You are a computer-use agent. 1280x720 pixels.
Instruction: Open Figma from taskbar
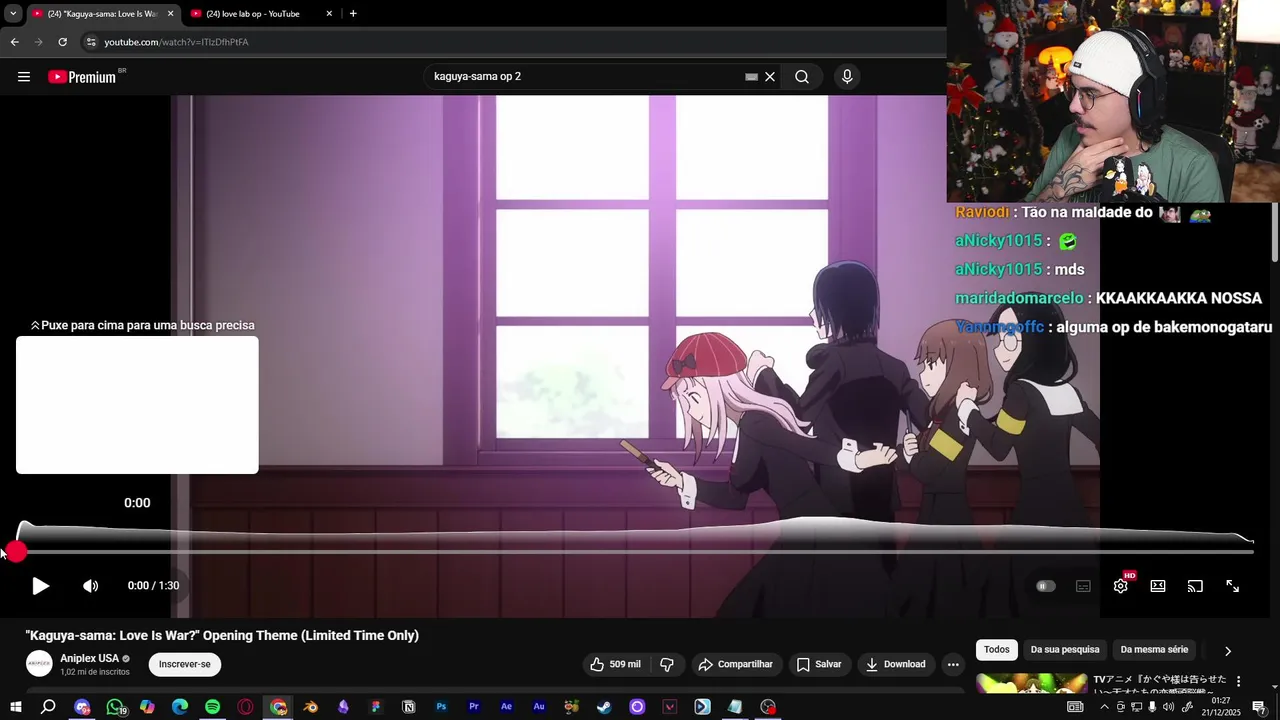click(376, 707)
